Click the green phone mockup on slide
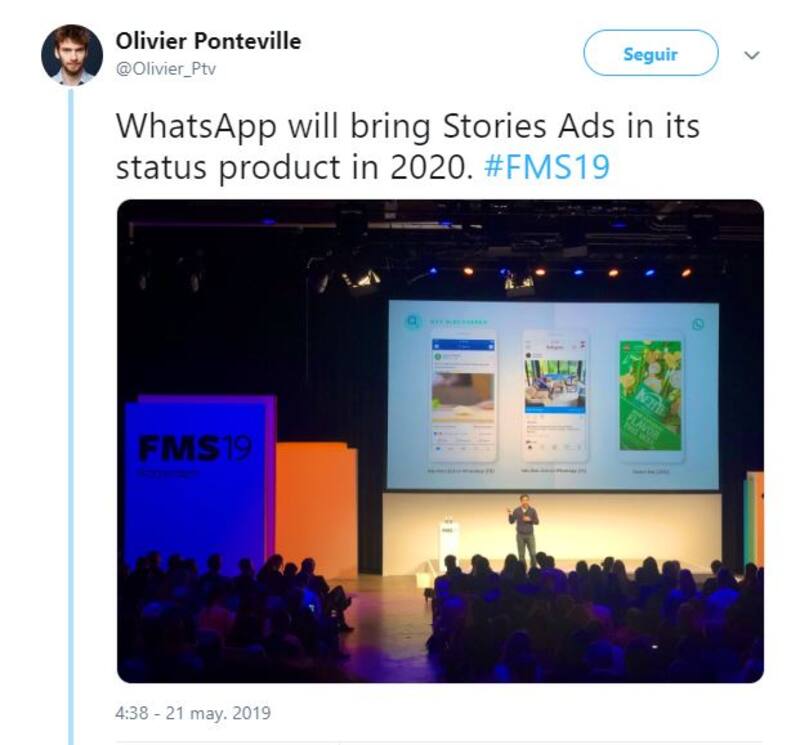Screen dimensions: 800x745 (x=650, y=394)
